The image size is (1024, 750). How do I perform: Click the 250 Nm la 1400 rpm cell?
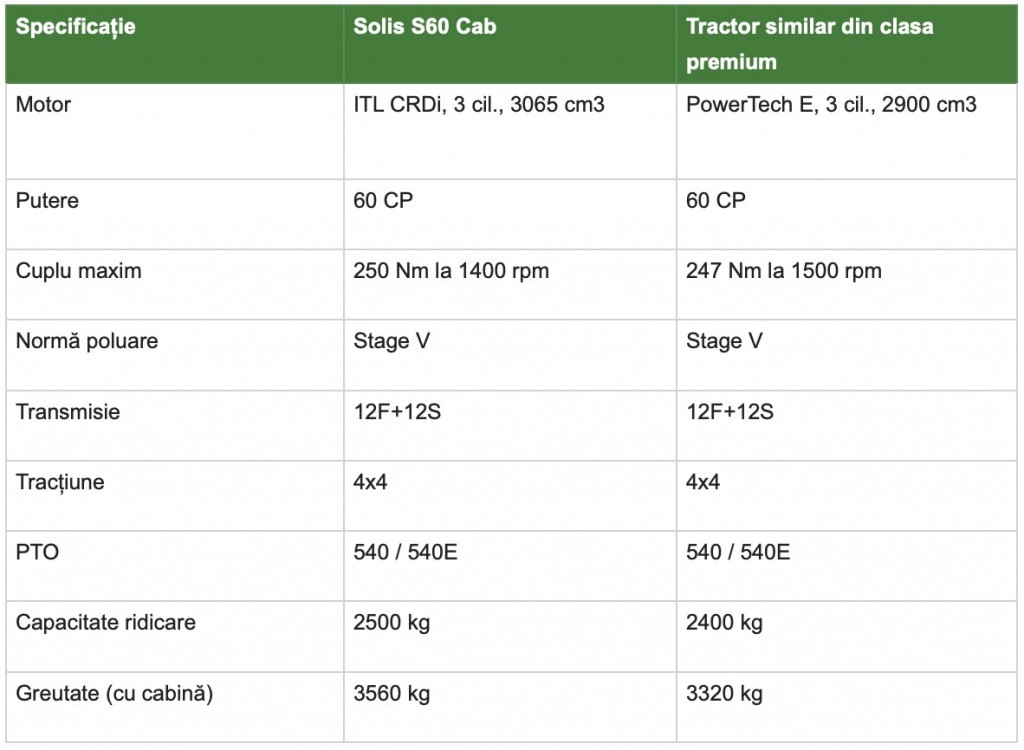pyautogui.click(x=451, y=271)
